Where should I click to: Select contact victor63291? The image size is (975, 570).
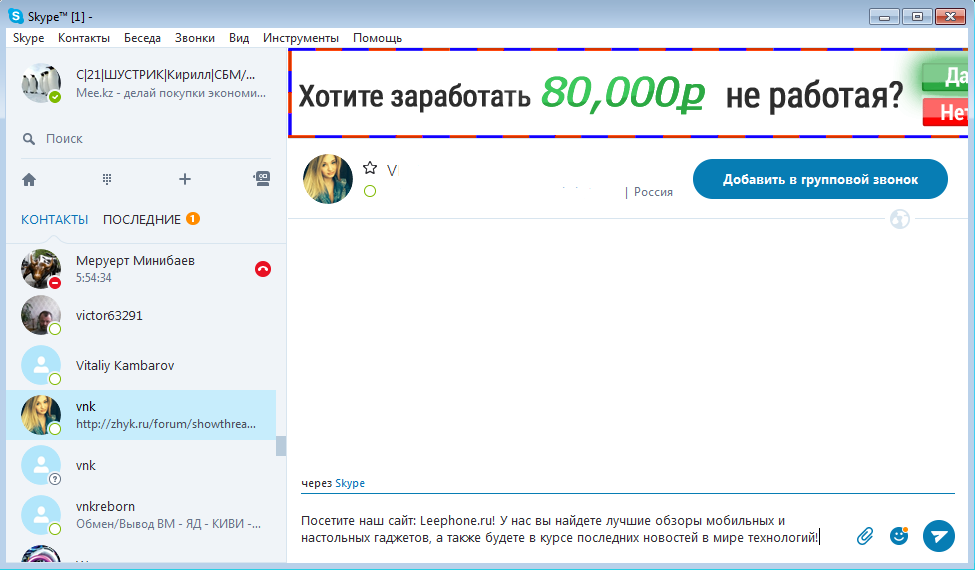110,315
